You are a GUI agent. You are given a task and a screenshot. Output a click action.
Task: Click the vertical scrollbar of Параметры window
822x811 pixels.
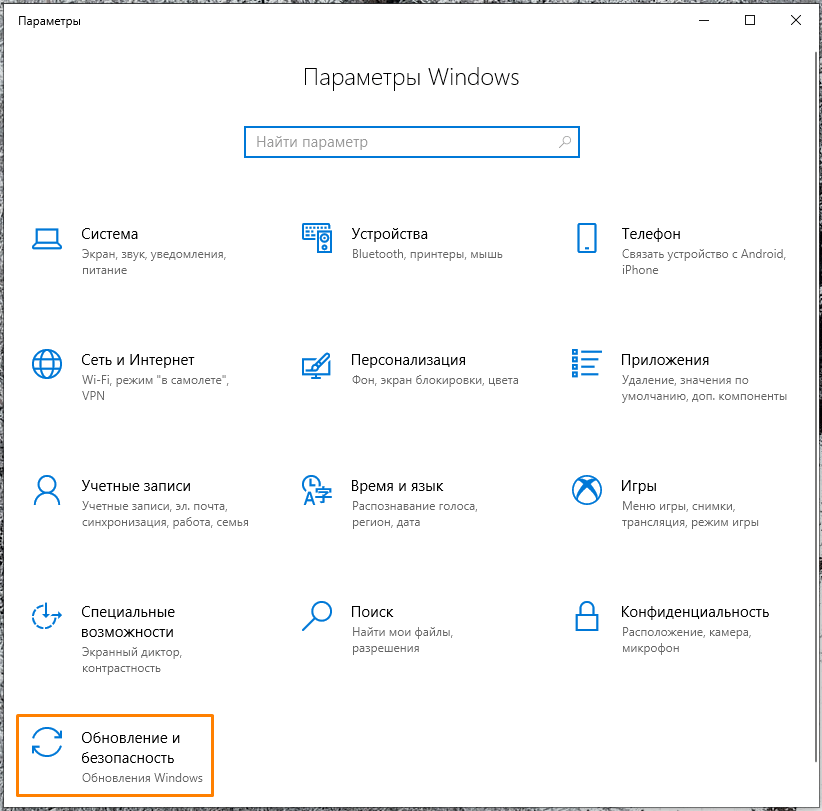pos(817,406)
